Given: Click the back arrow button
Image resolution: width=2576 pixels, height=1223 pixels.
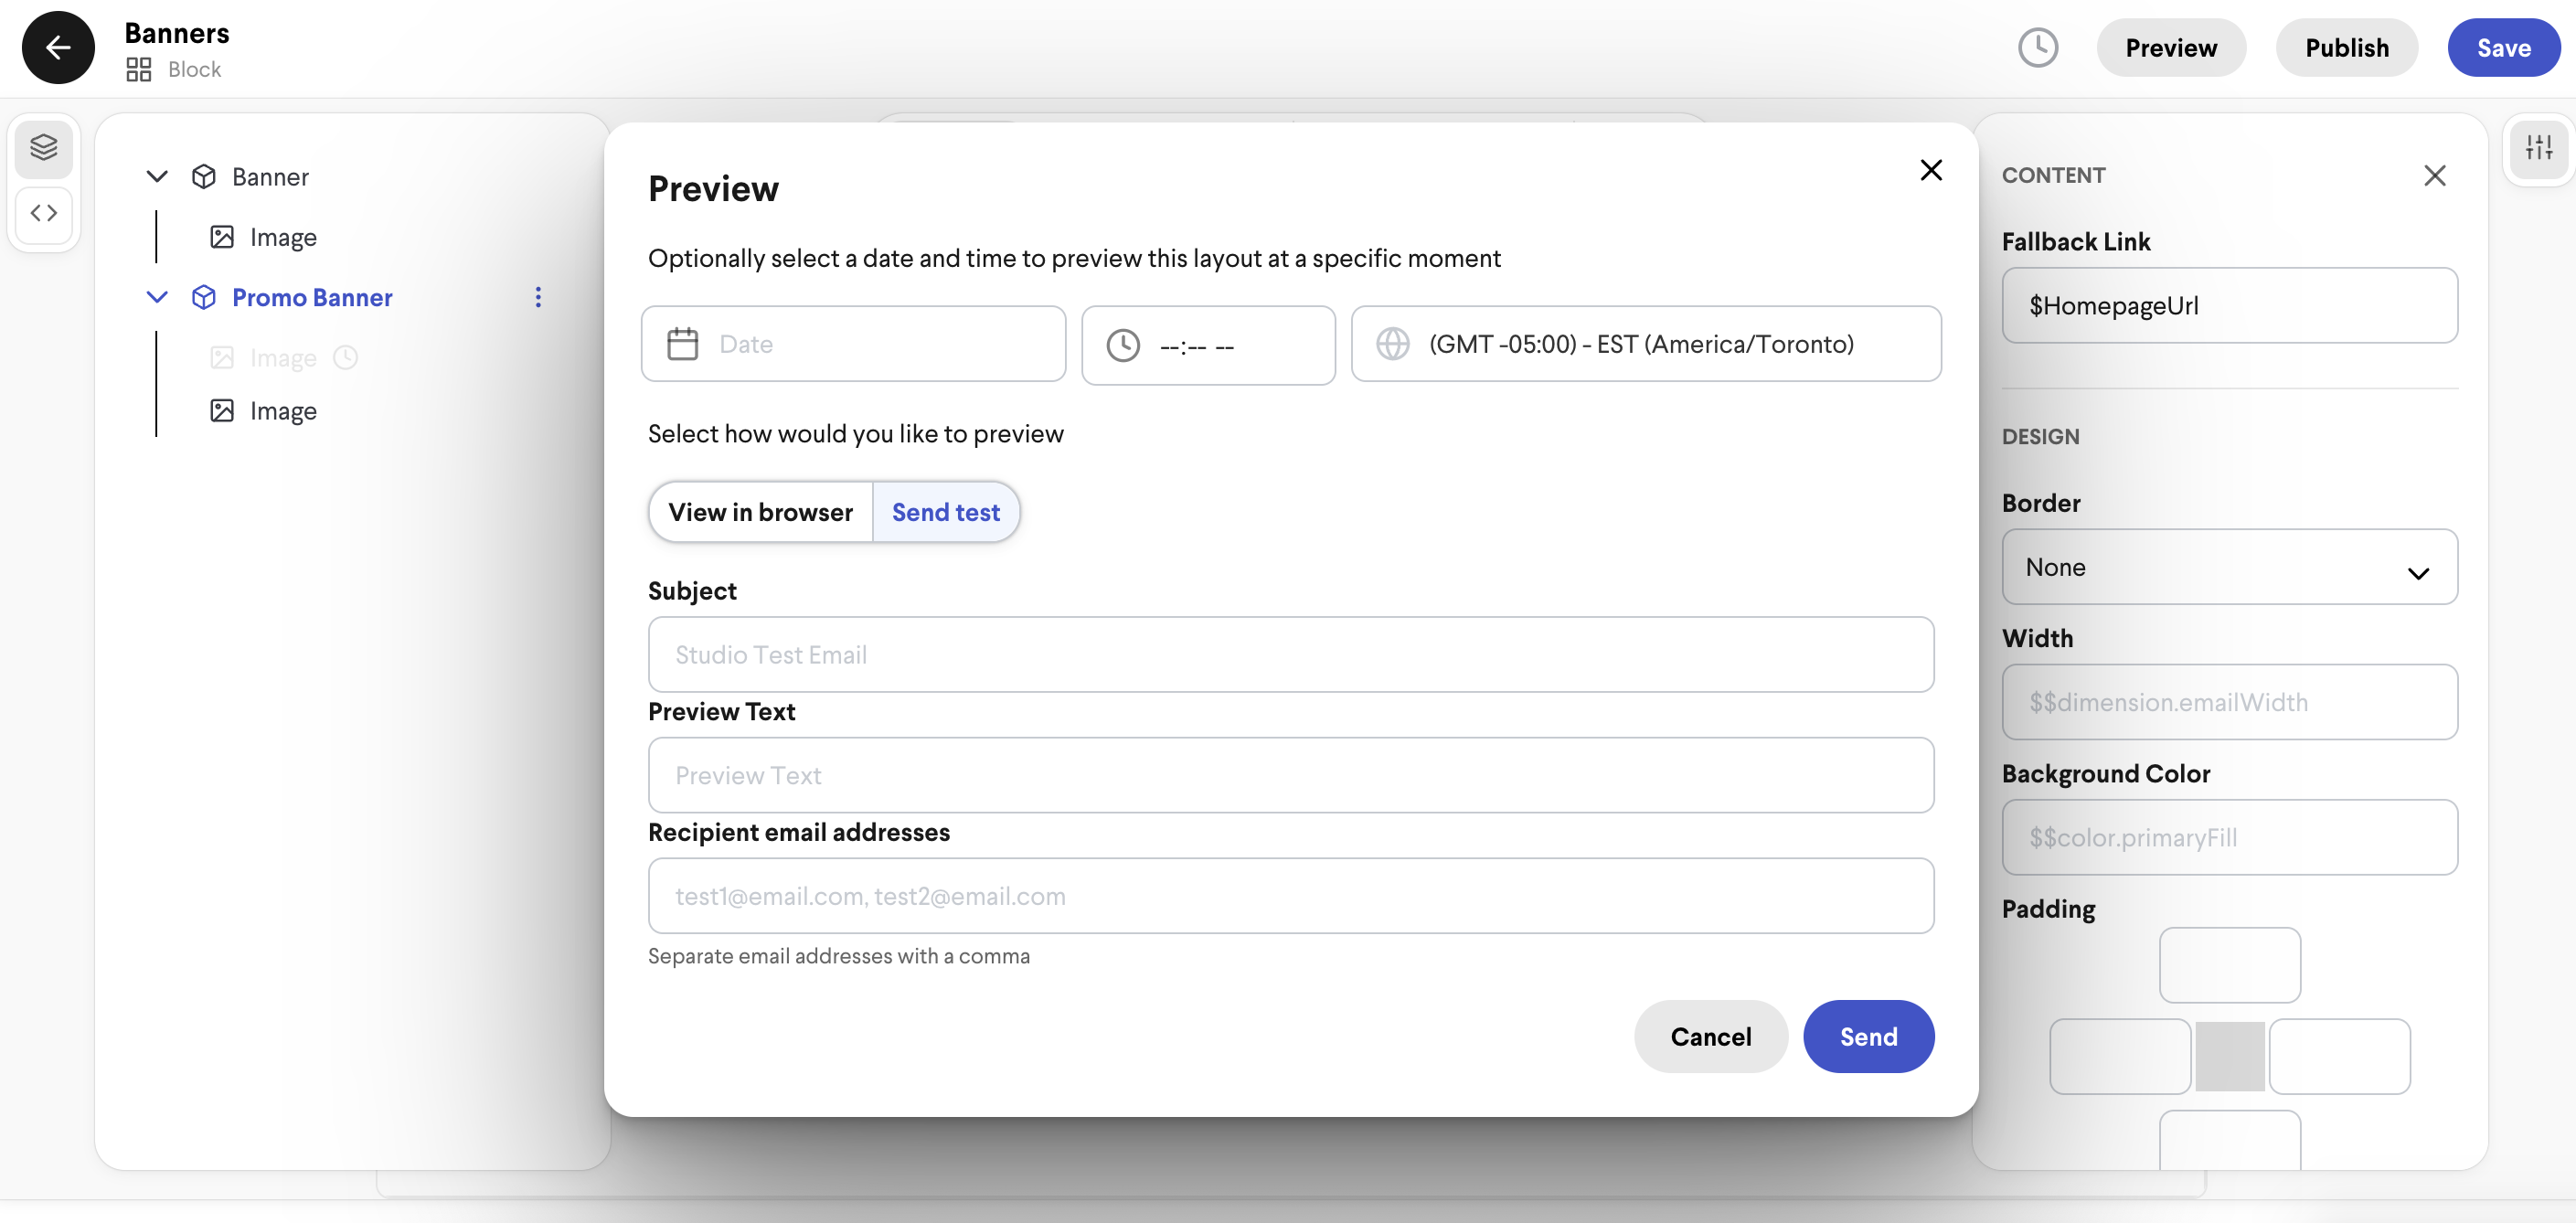Looking at the screenshot, I should click(58, 47).
